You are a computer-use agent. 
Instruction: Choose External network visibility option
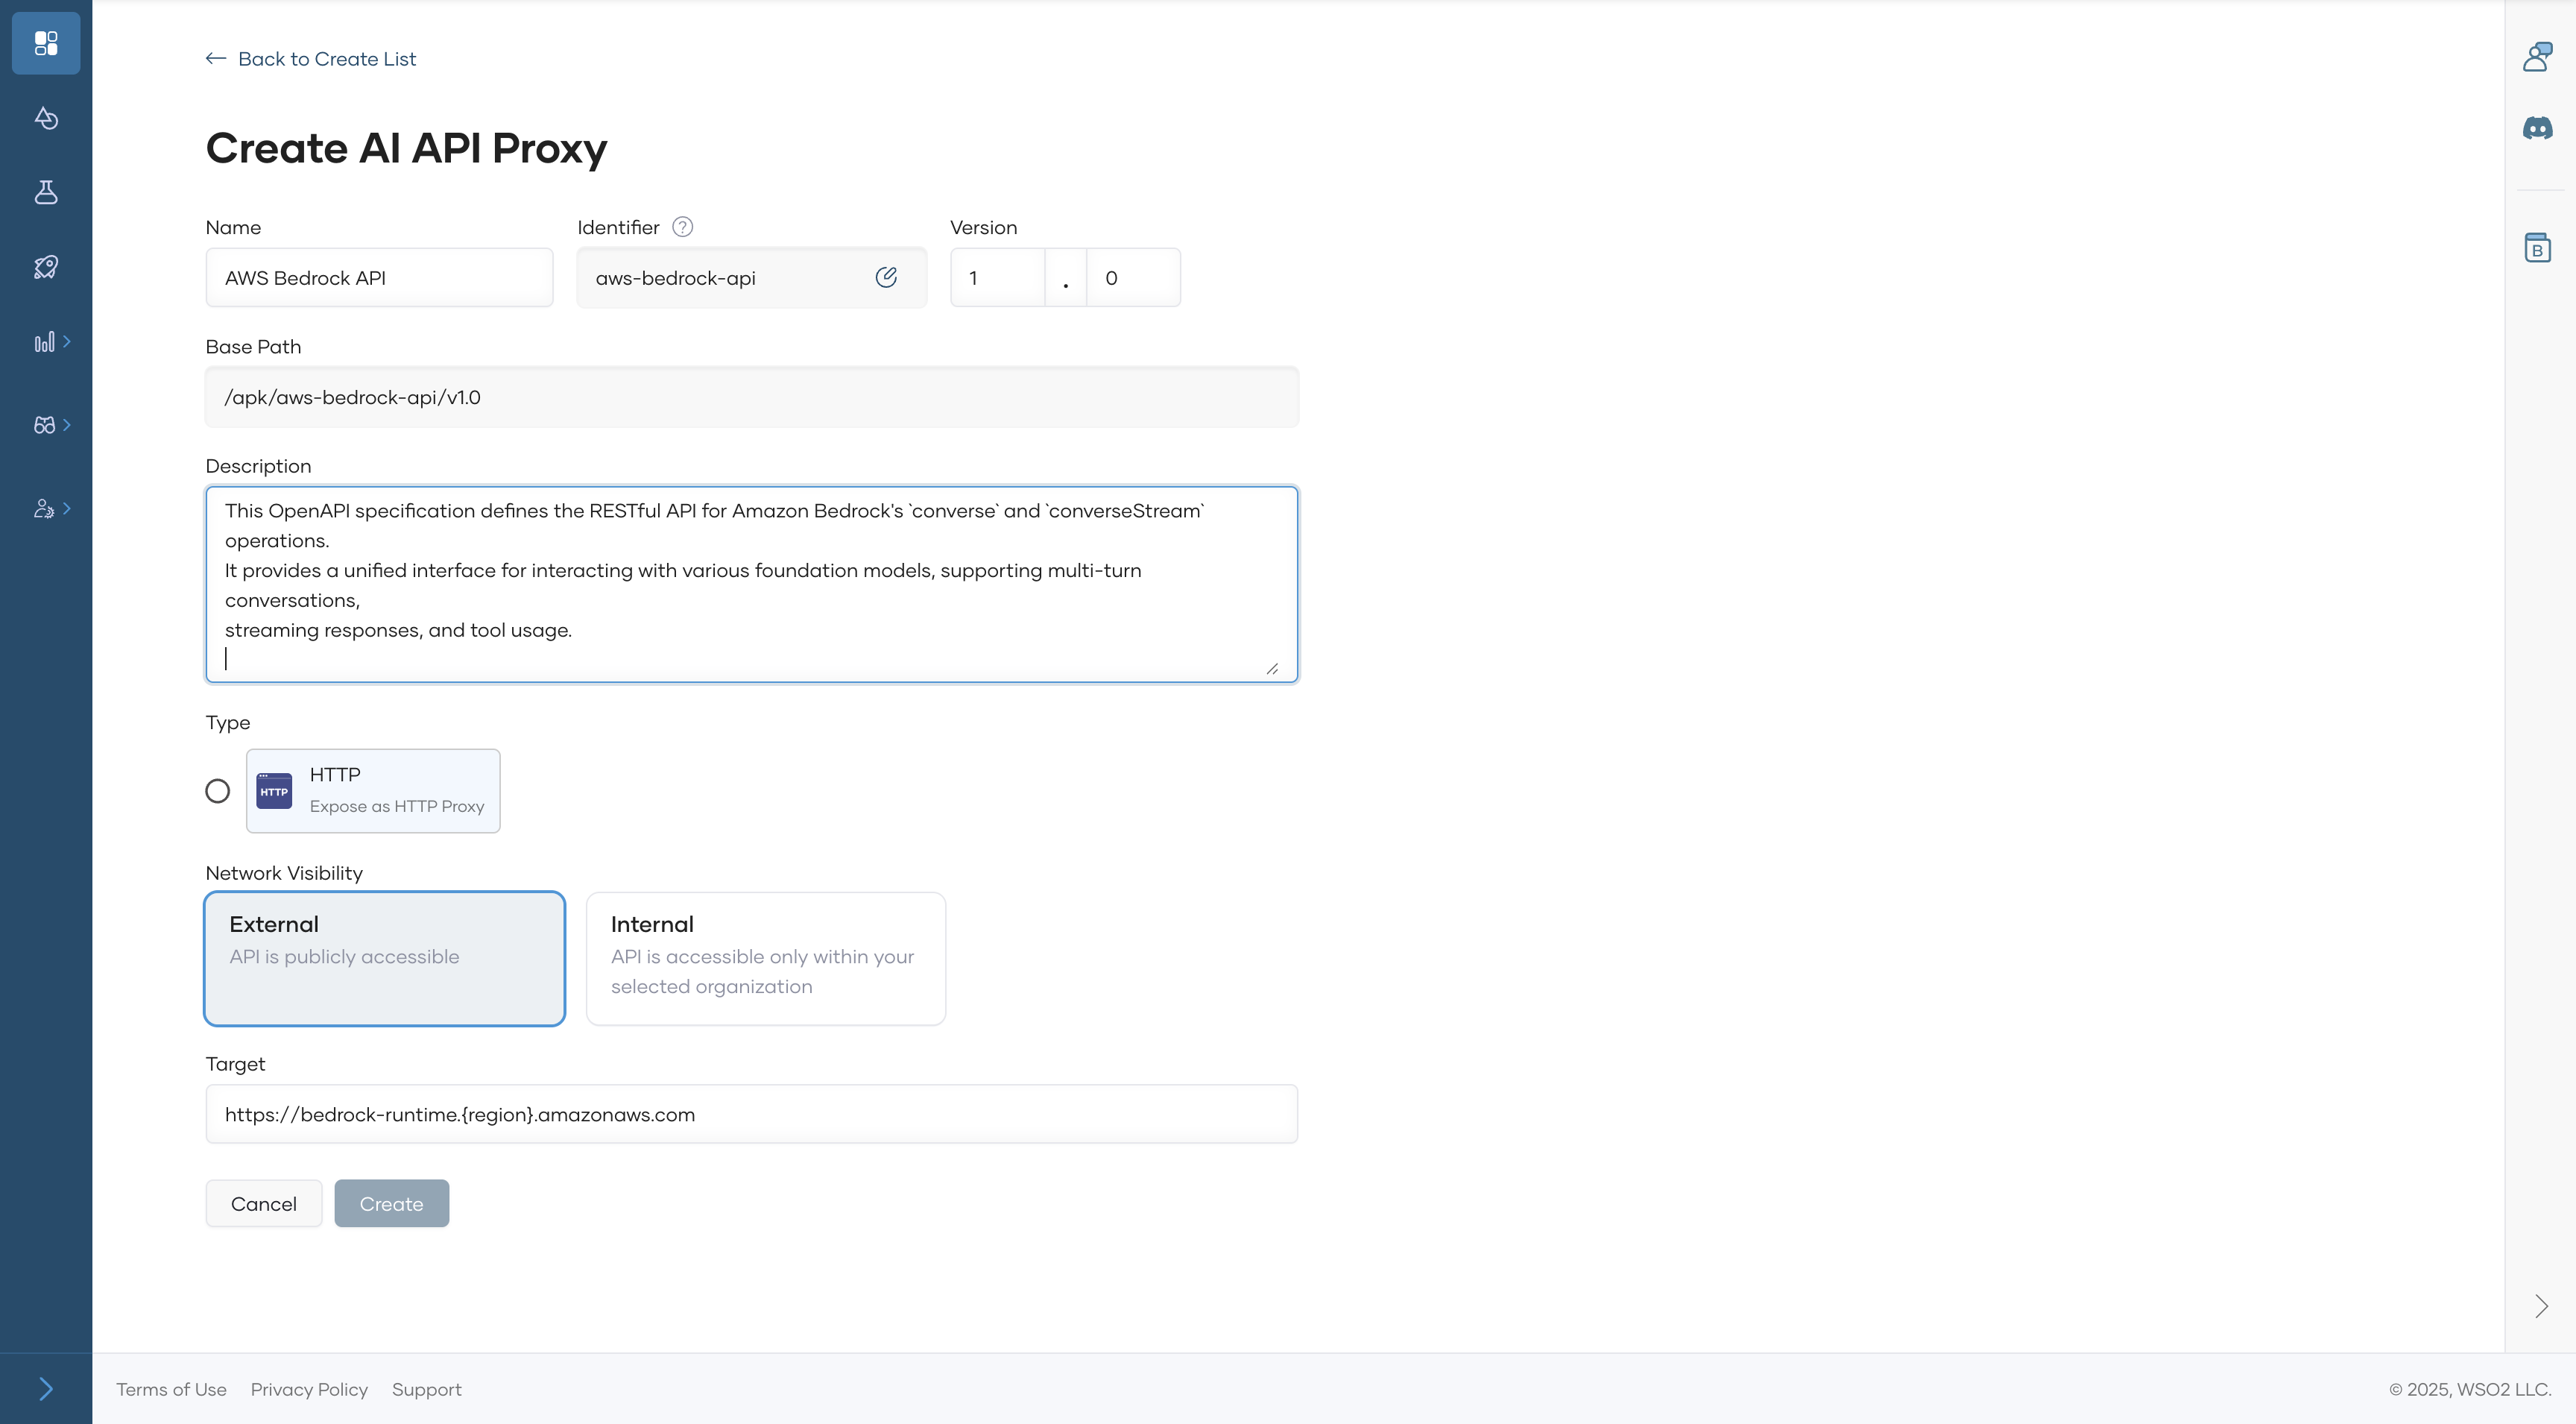click(385, 958)
